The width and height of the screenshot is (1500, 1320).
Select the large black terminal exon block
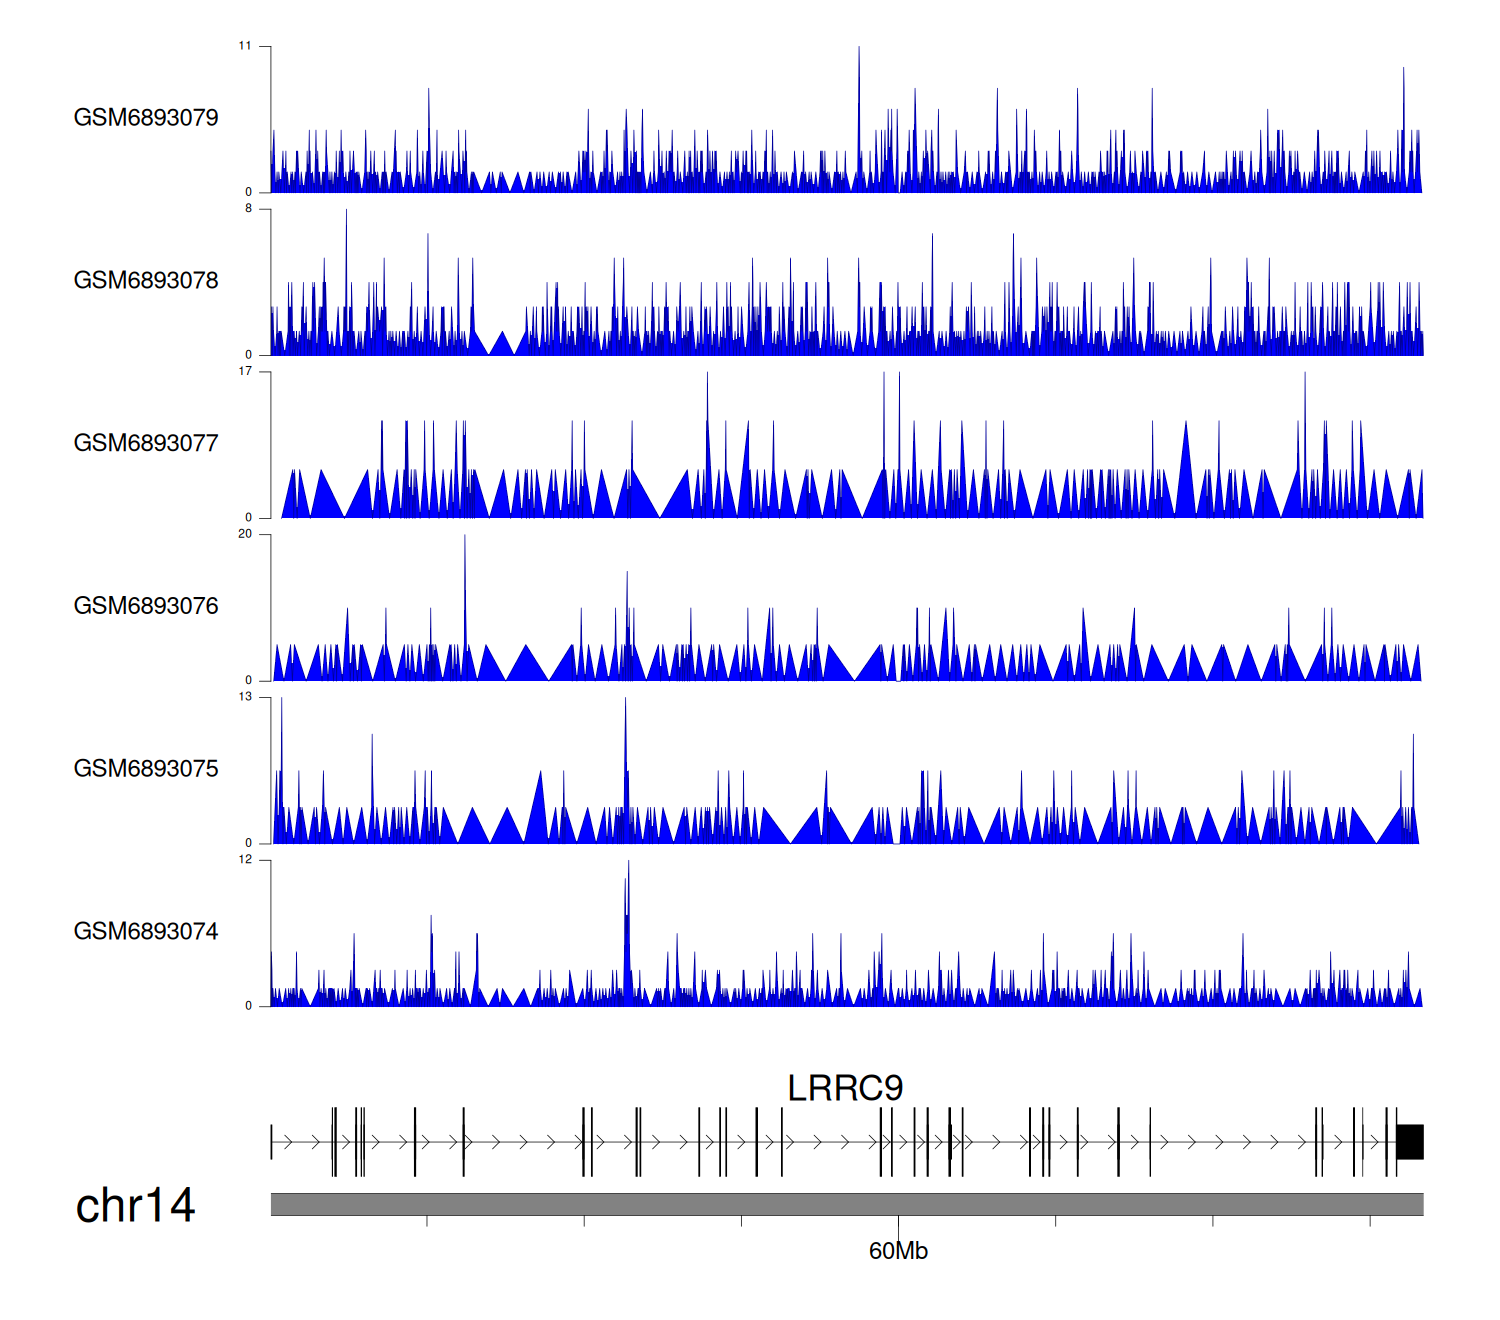(x=1410, y=1142)
